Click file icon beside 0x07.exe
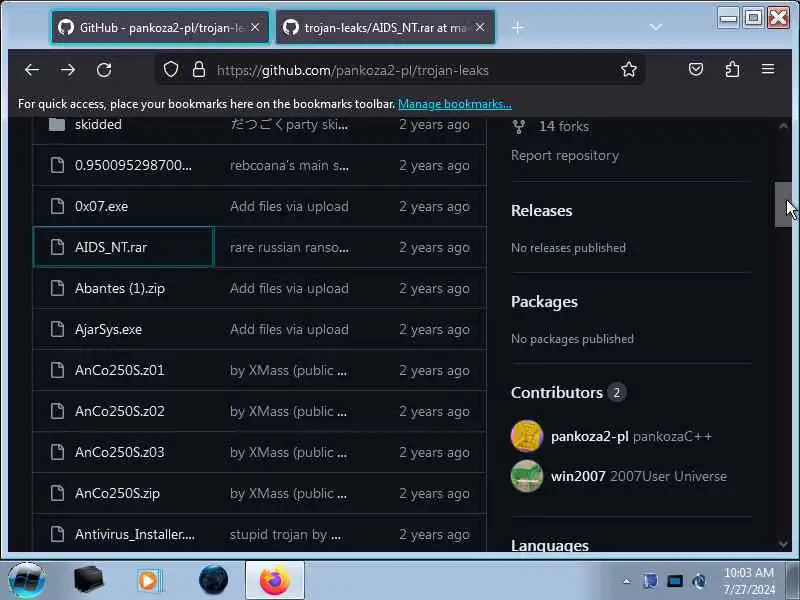This screenshot has height=600, width=800. (x=57, y=206)
